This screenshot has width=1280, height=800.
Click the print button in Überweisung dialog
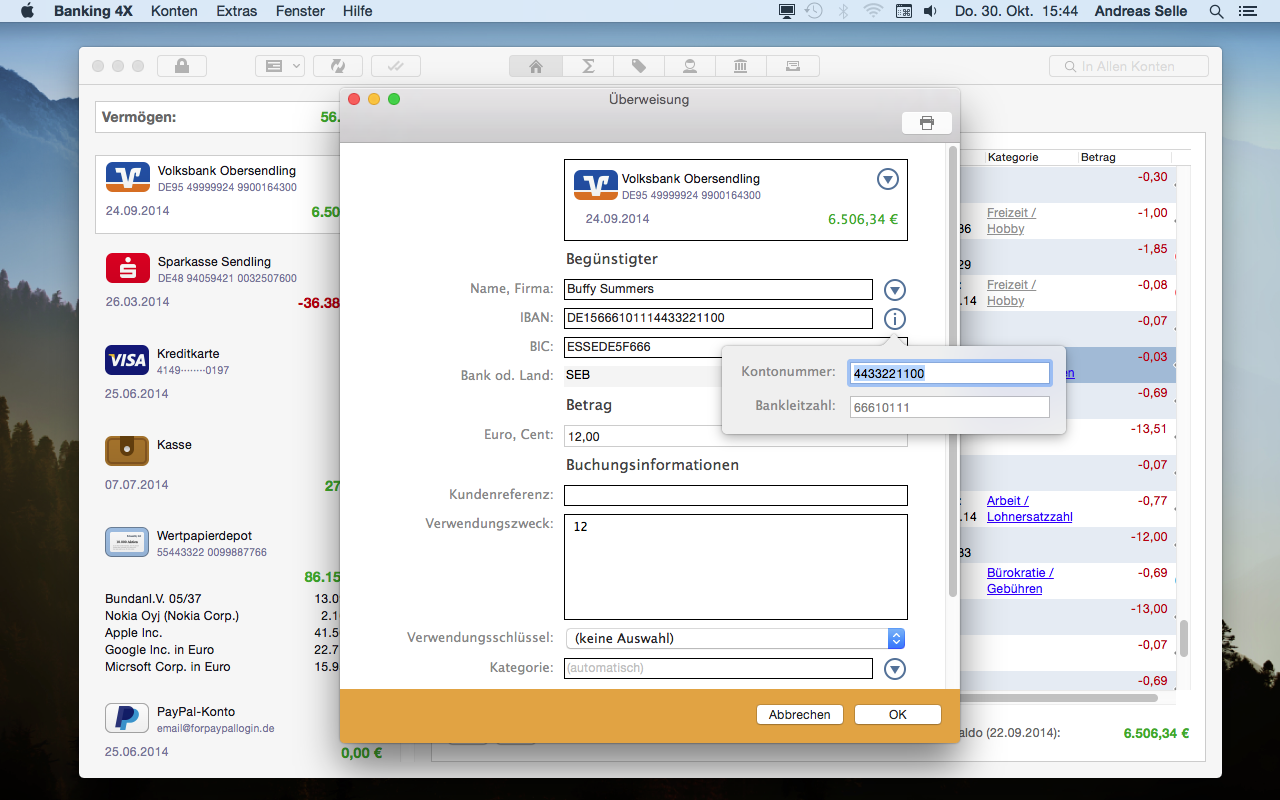coord(927,123)
